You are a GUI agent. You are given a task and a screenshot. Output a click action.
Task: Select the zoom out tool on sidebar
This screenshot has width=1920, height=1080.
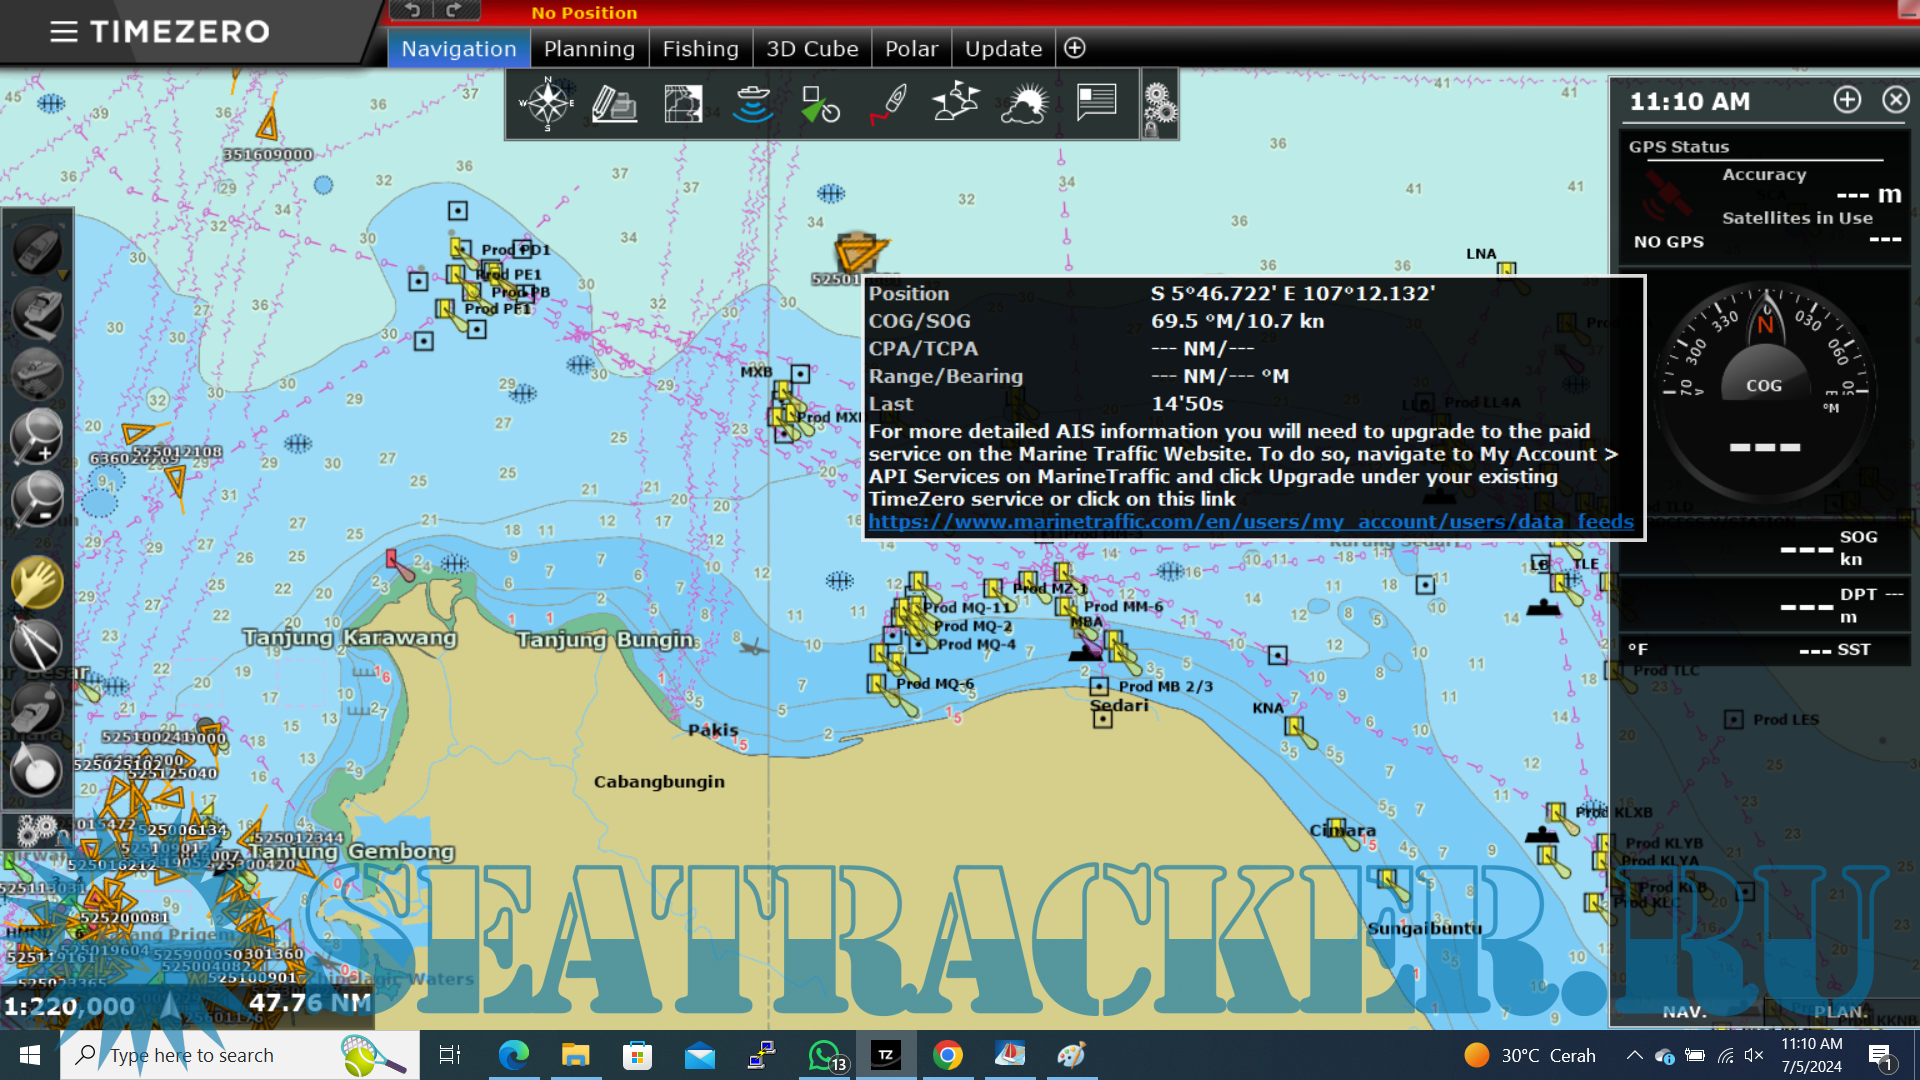37,500
